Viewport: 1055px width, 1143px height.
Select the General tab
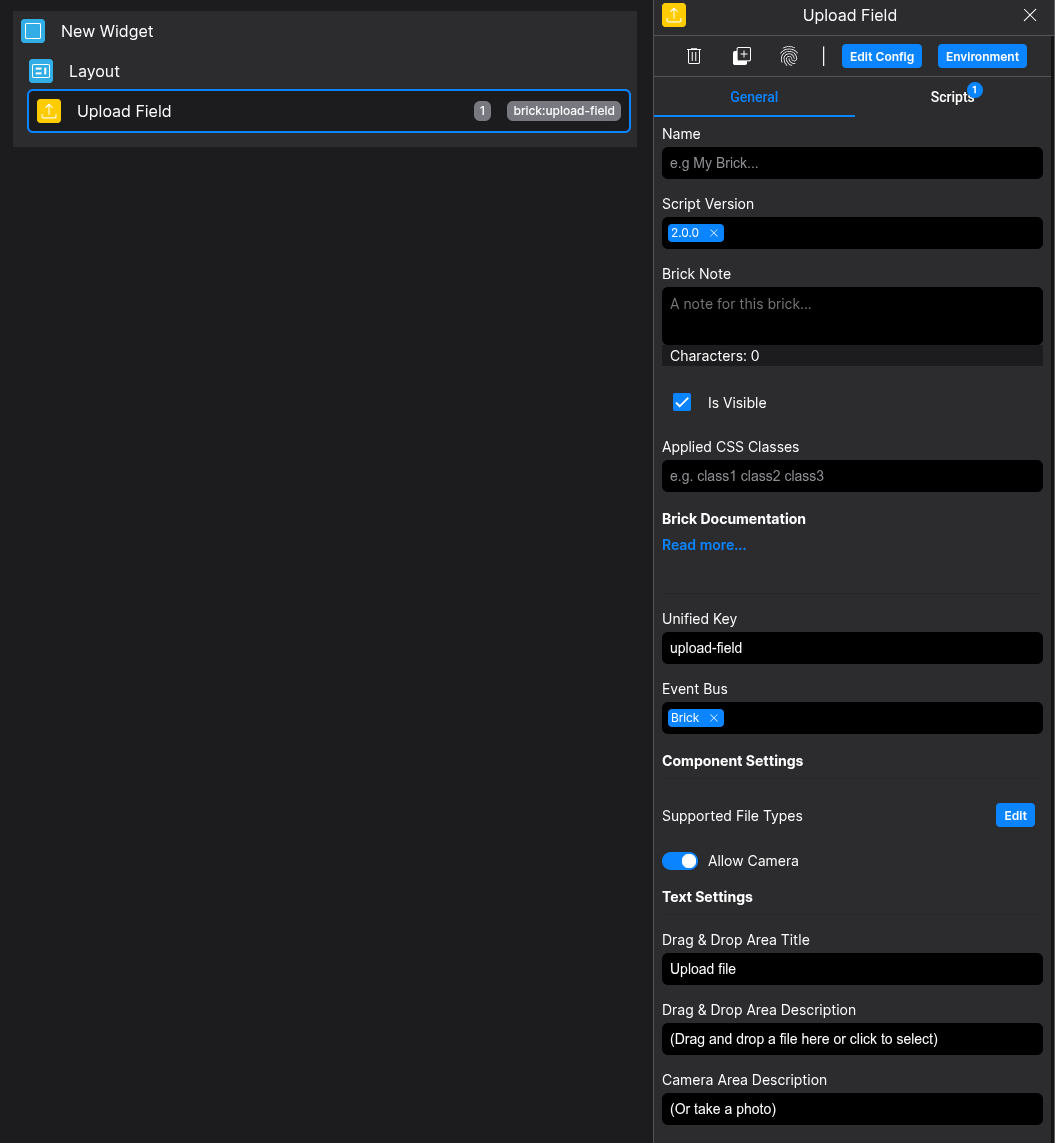[x=754, y=97]
